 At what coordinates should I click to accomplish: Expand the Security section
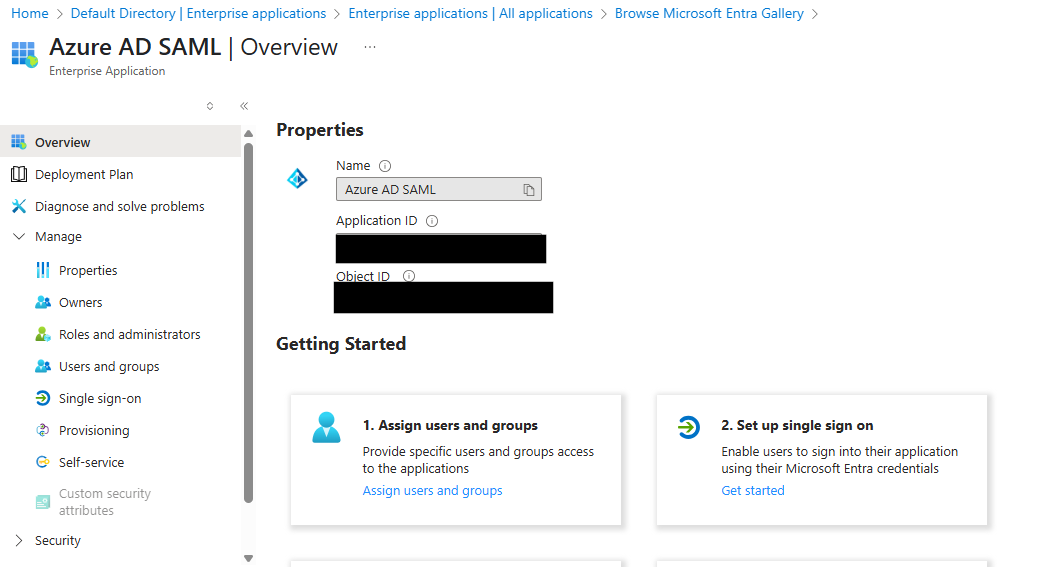tap(18, 540)
